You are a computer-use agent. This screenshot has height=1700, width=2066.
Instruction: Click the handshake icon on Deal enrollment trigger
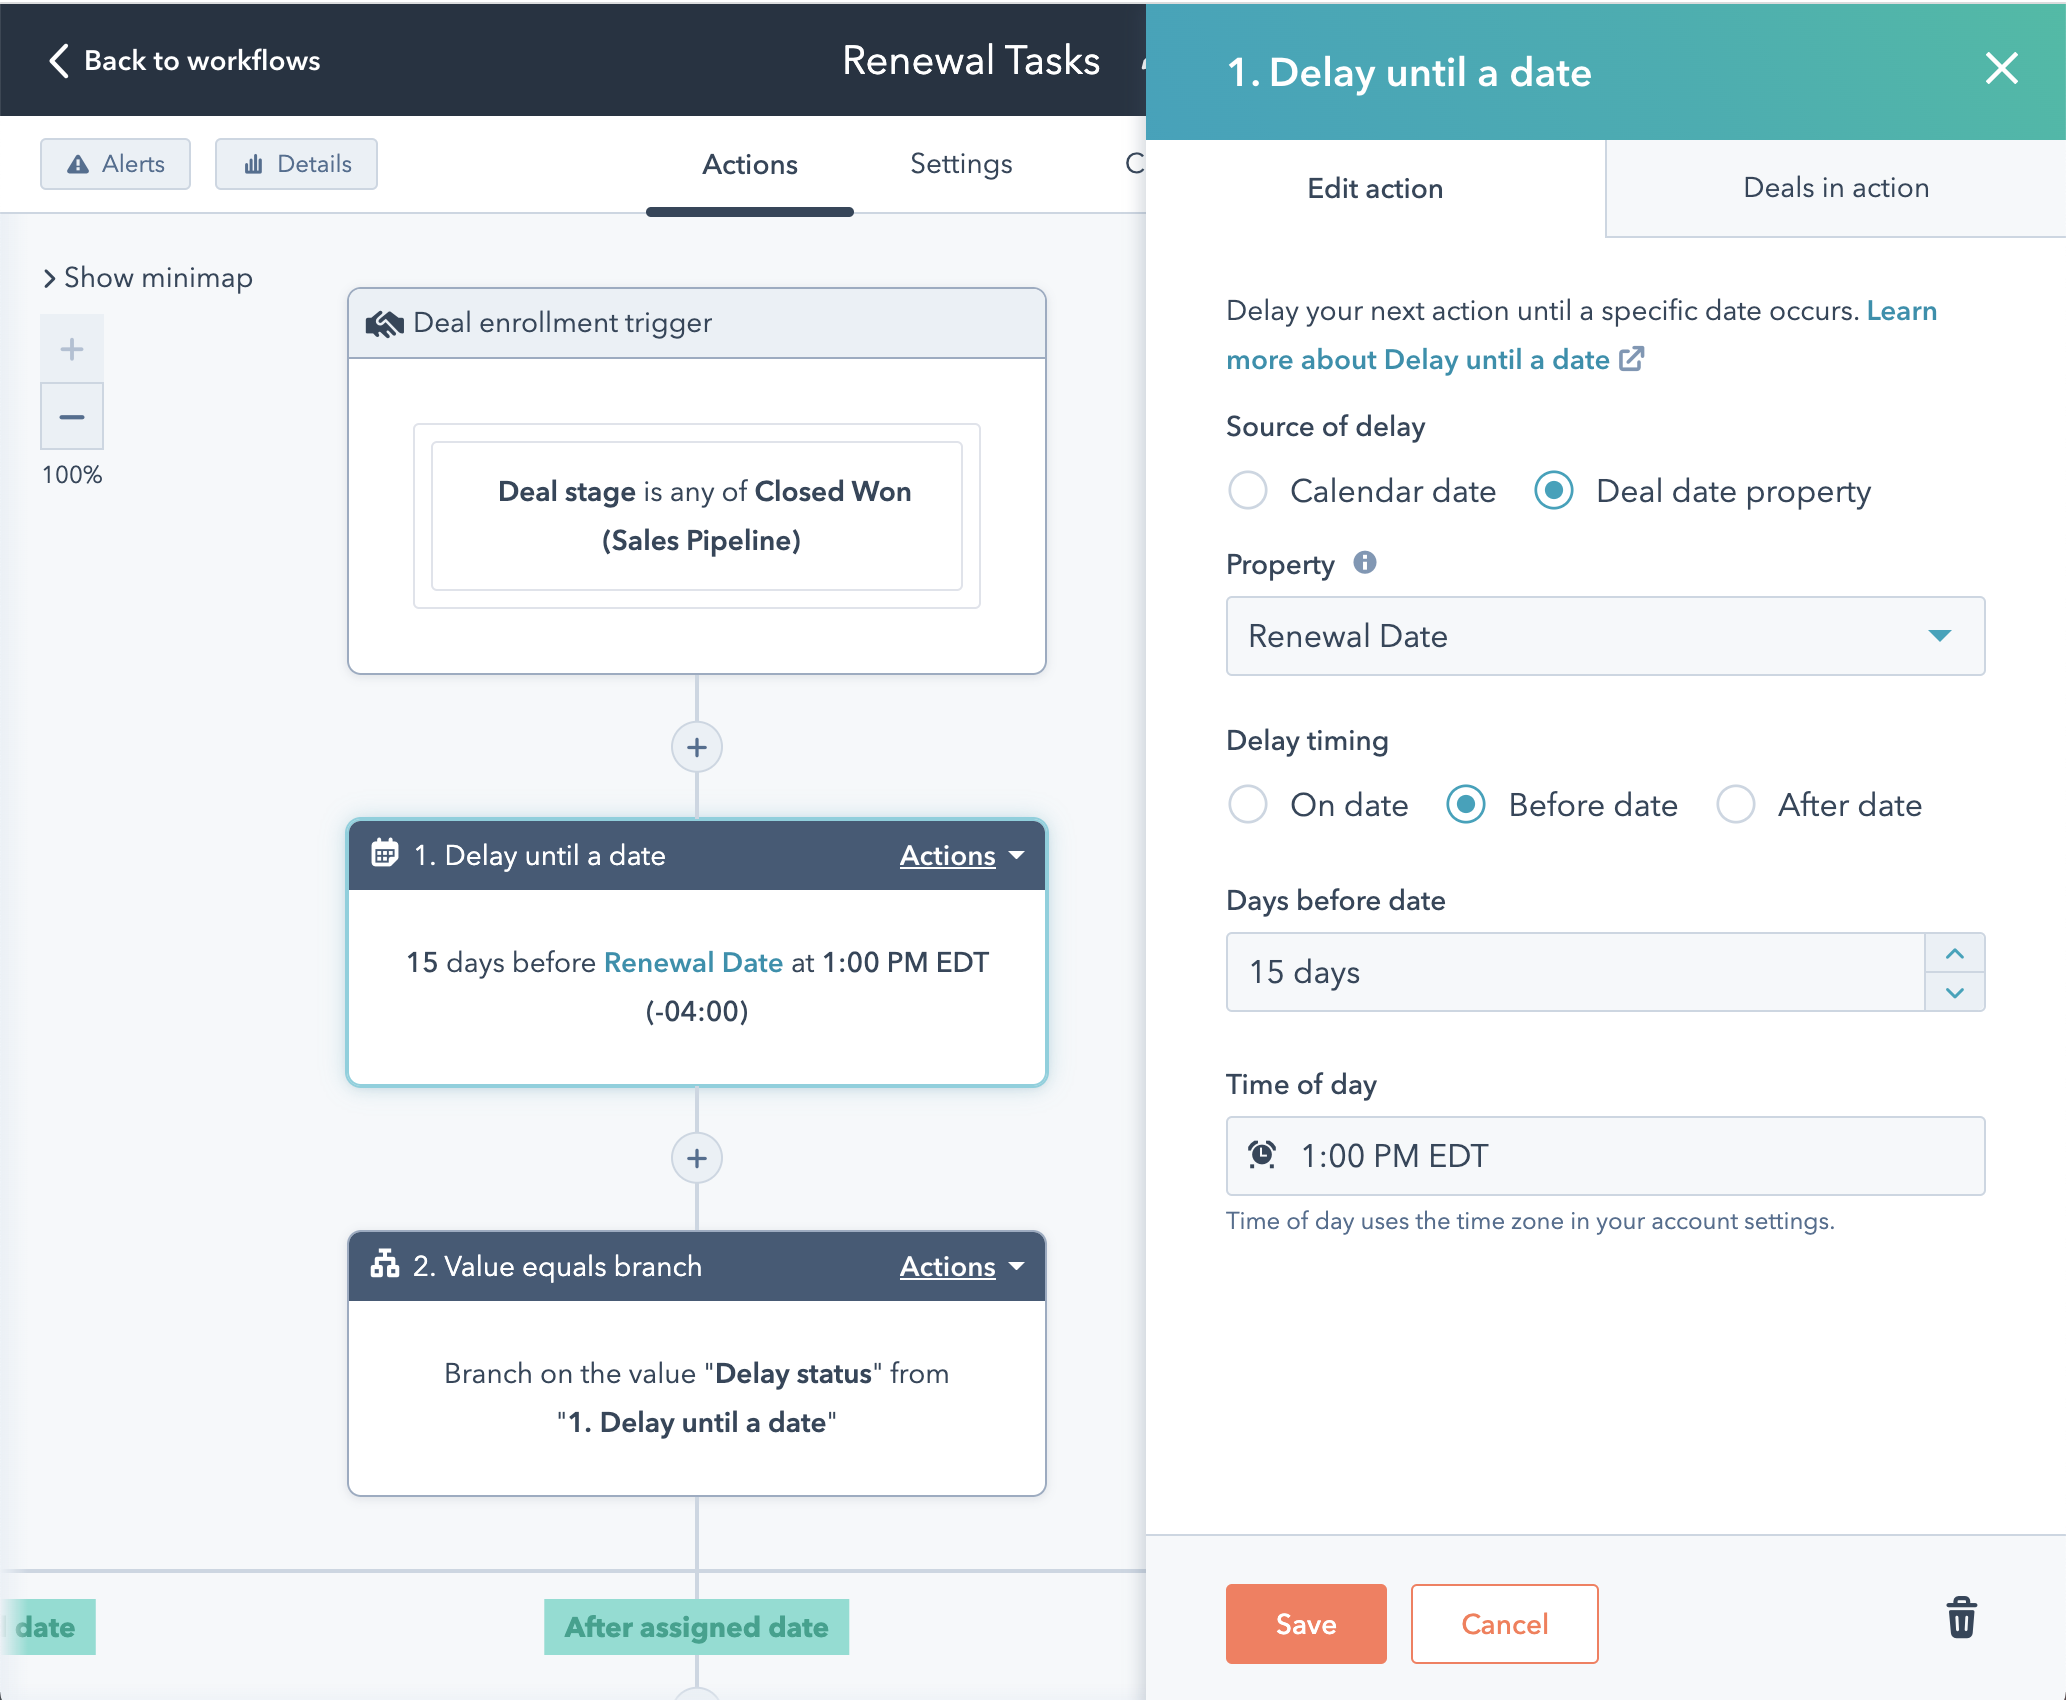[383, 322]
